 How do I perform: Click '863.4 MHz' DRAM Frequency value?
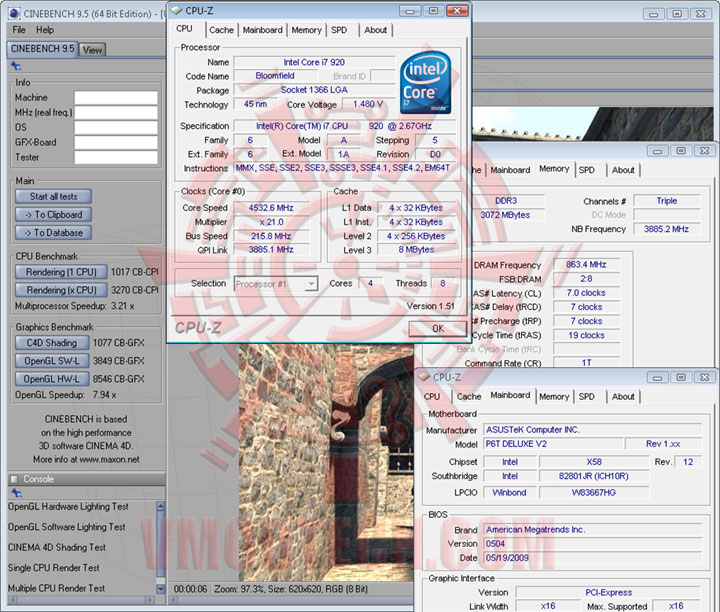[586, 265]
